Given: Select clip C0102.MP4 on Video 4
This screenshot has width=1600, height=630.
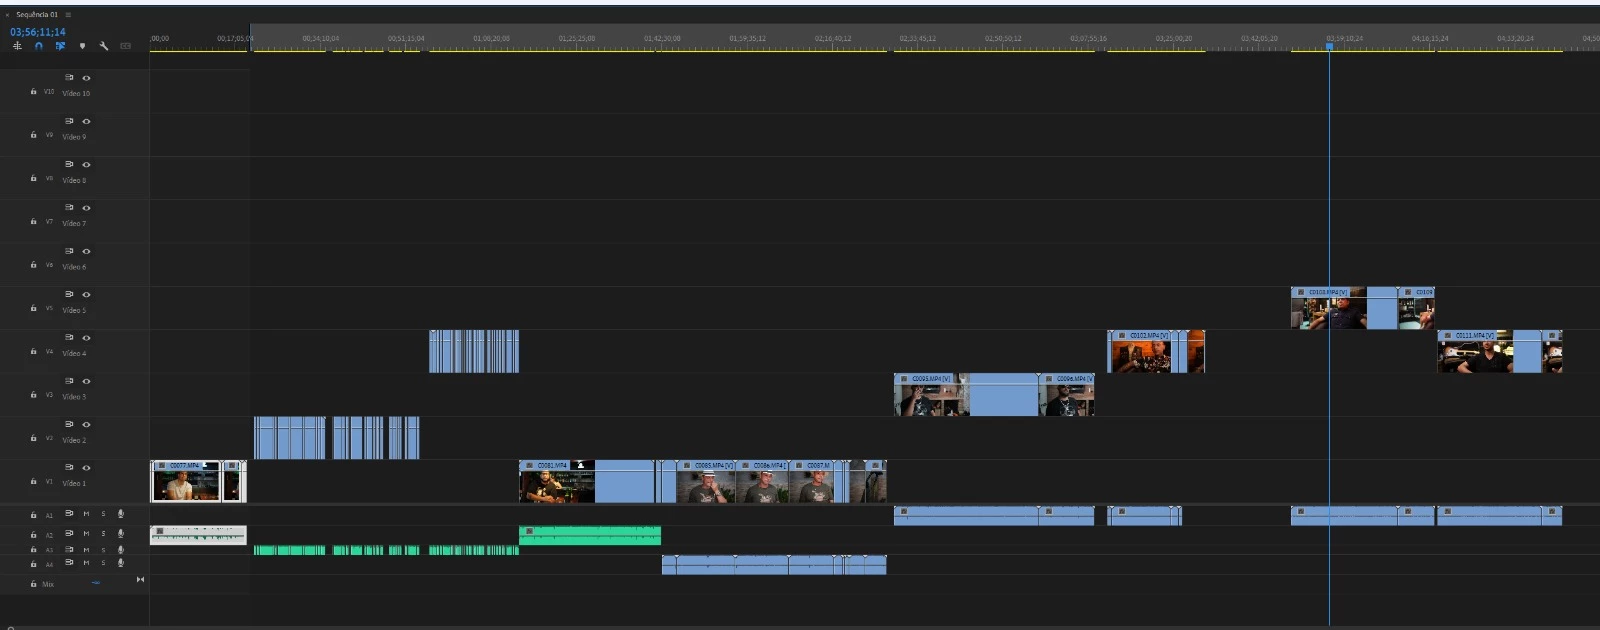Looking at the screenshot, I should (1142, 351).
